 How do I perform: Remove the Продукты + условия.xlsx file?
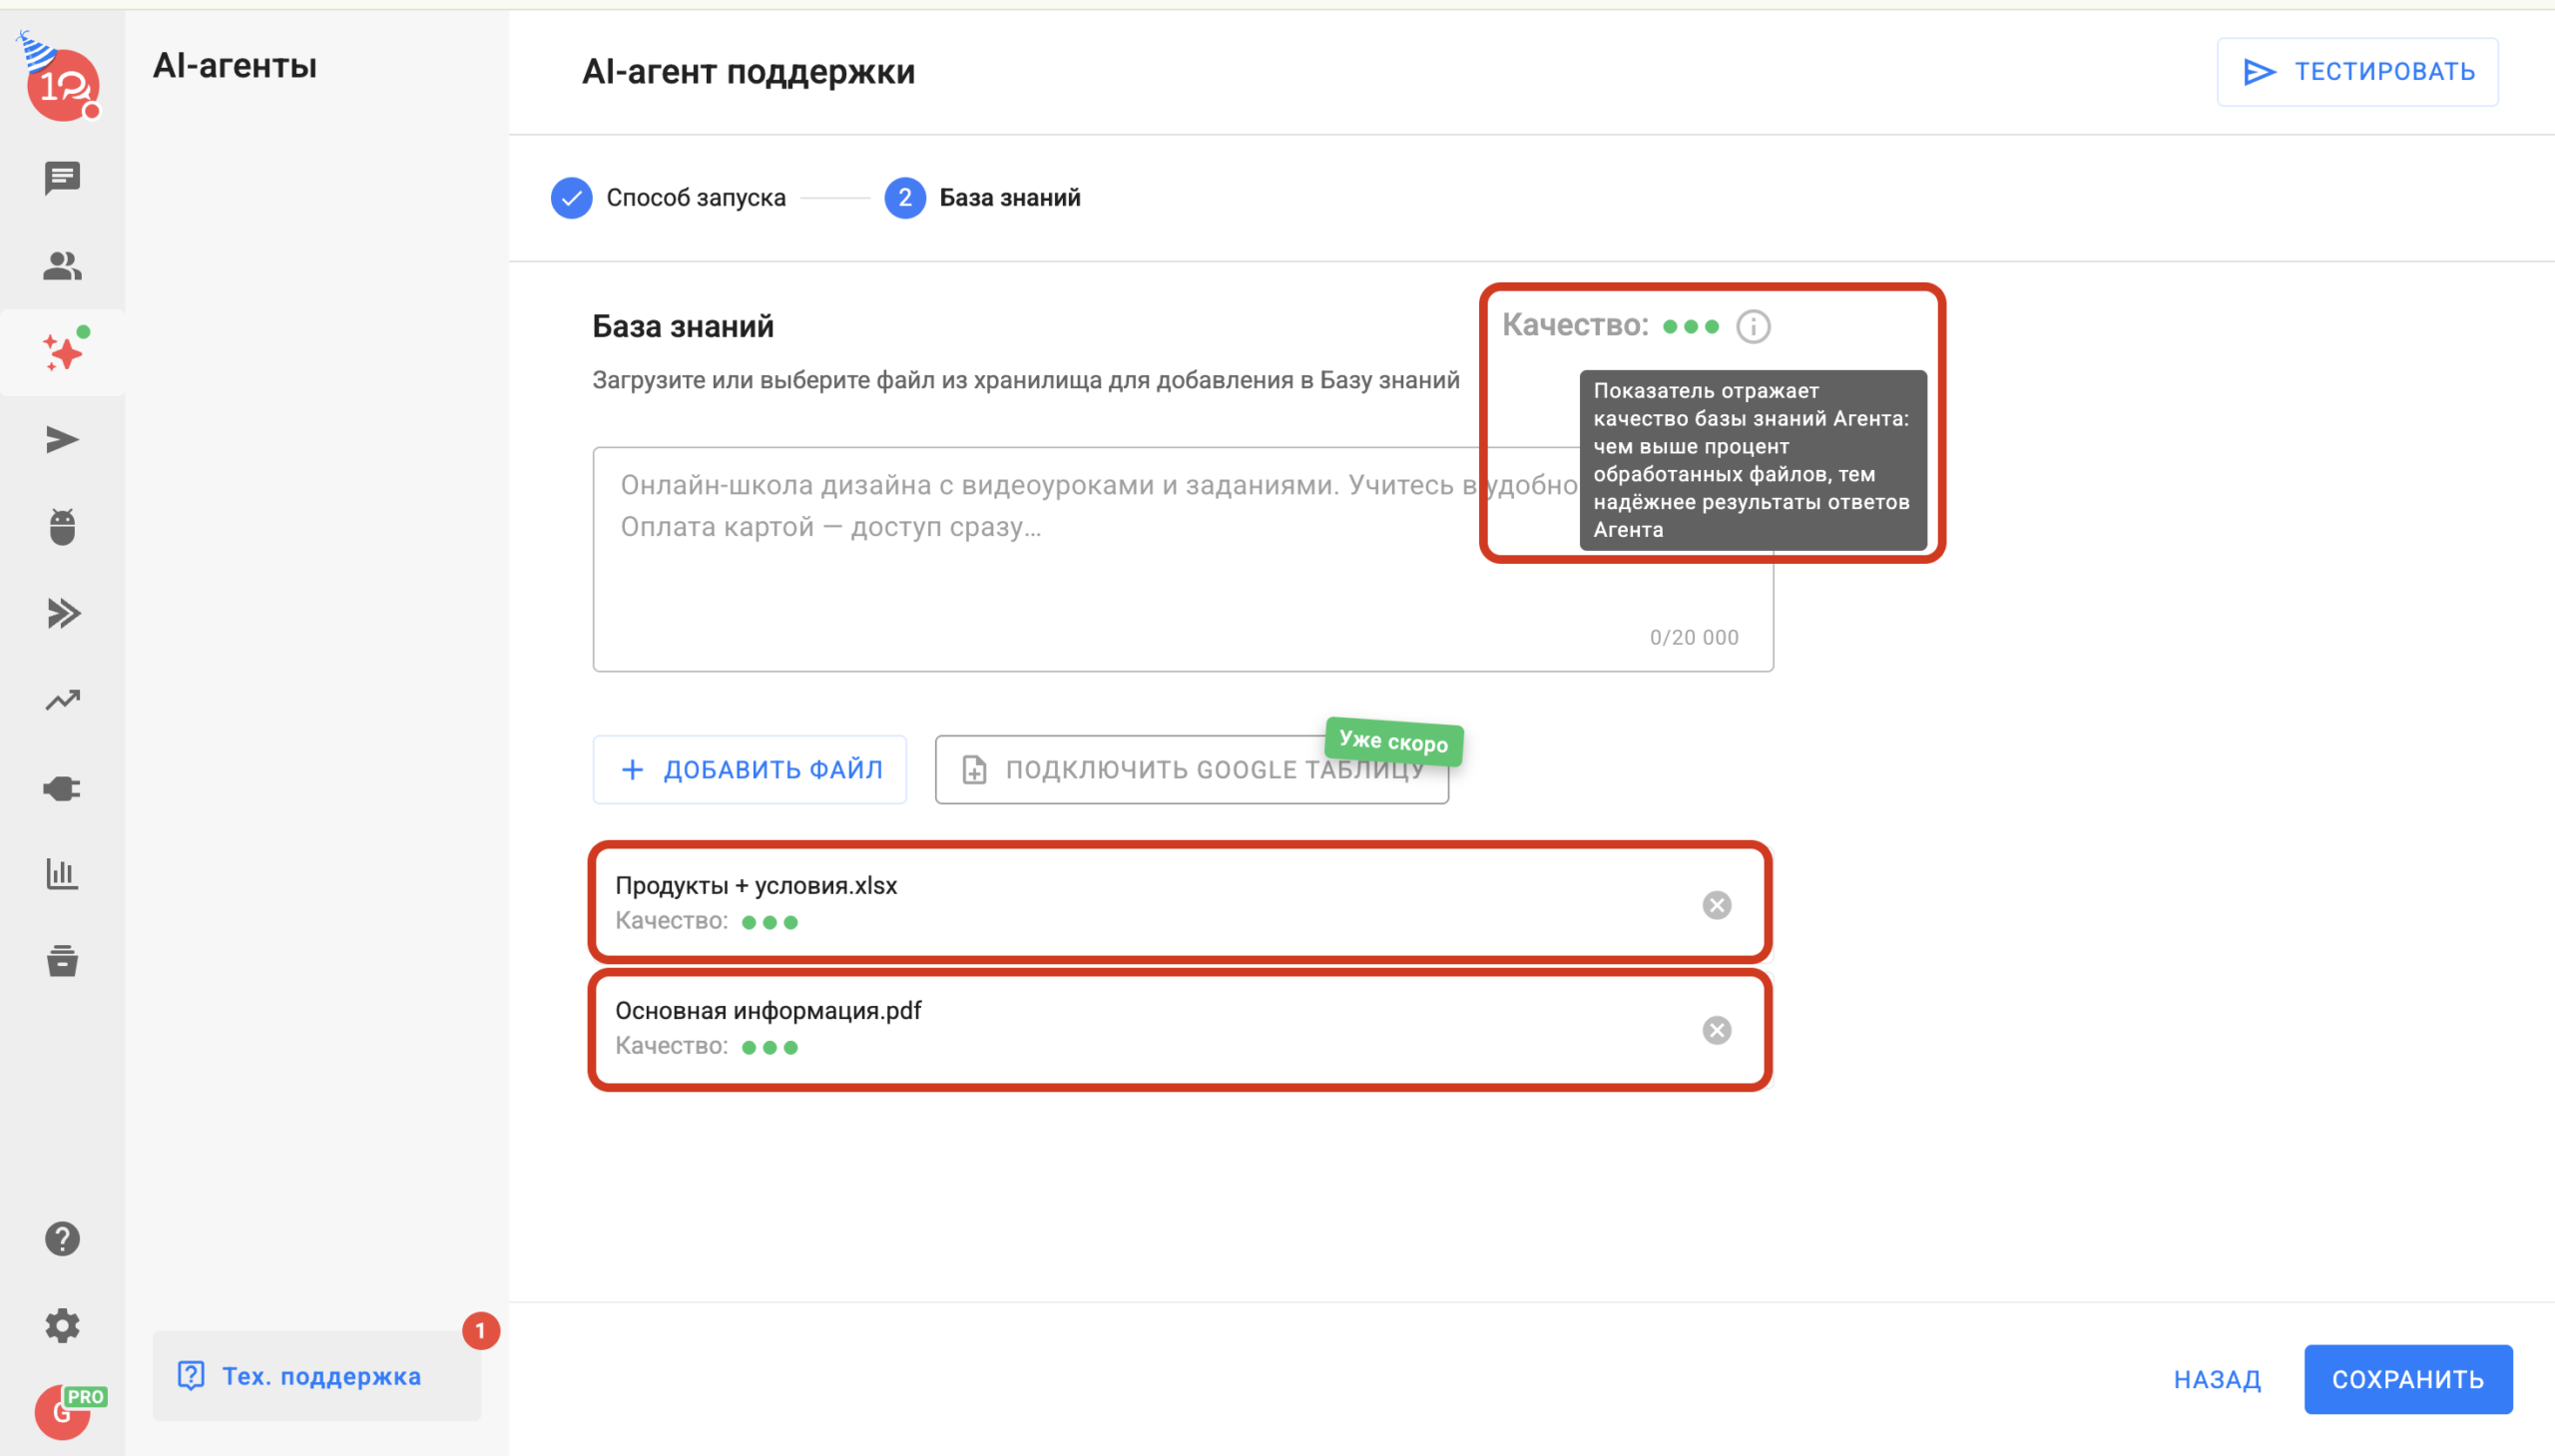tap(1717, 905)
